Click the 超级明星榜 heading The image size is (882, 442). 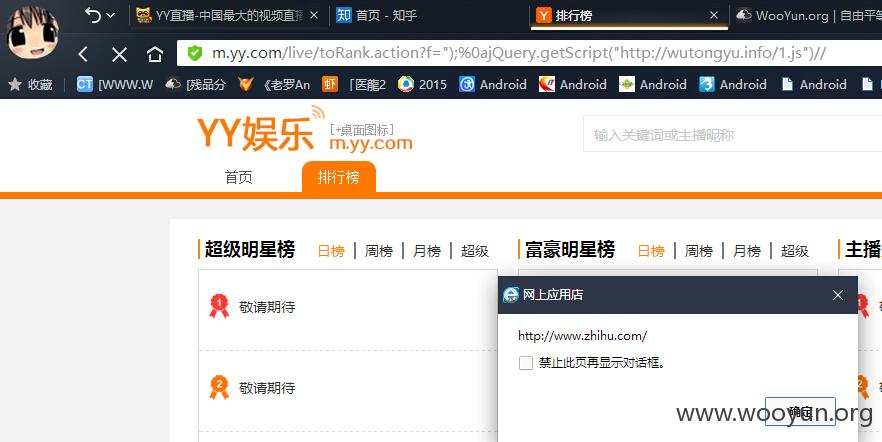(250, 250)
